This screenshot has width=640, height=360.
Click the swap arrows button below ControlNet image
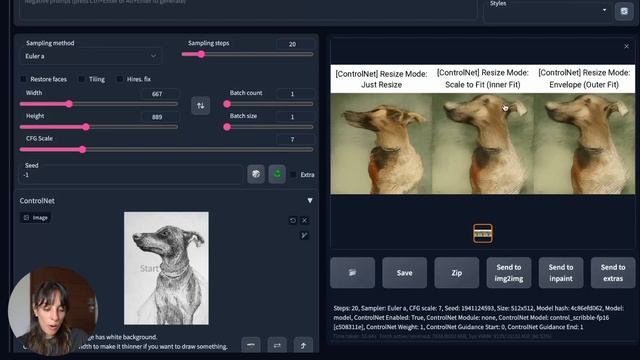[277, 345]
